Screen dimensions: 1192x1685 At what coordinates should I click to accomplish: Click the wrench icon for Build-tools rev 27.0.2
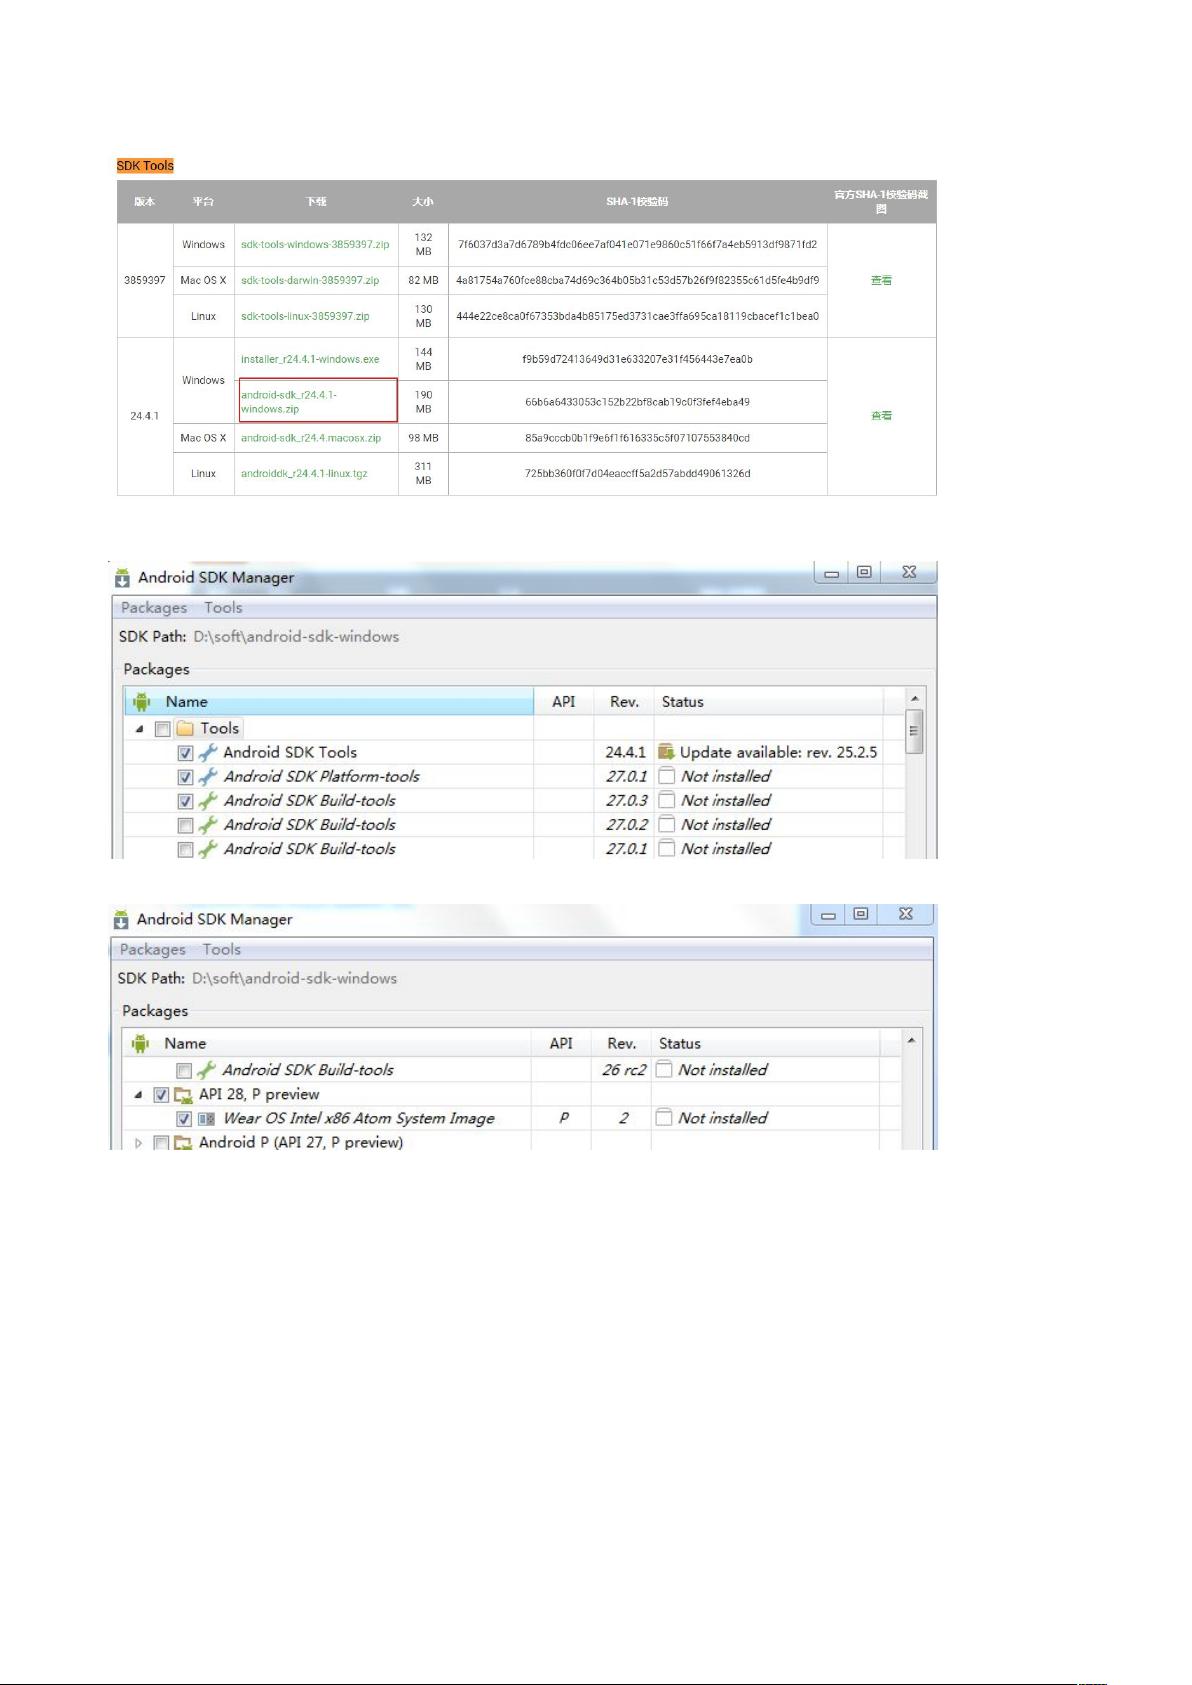point(208,825)
